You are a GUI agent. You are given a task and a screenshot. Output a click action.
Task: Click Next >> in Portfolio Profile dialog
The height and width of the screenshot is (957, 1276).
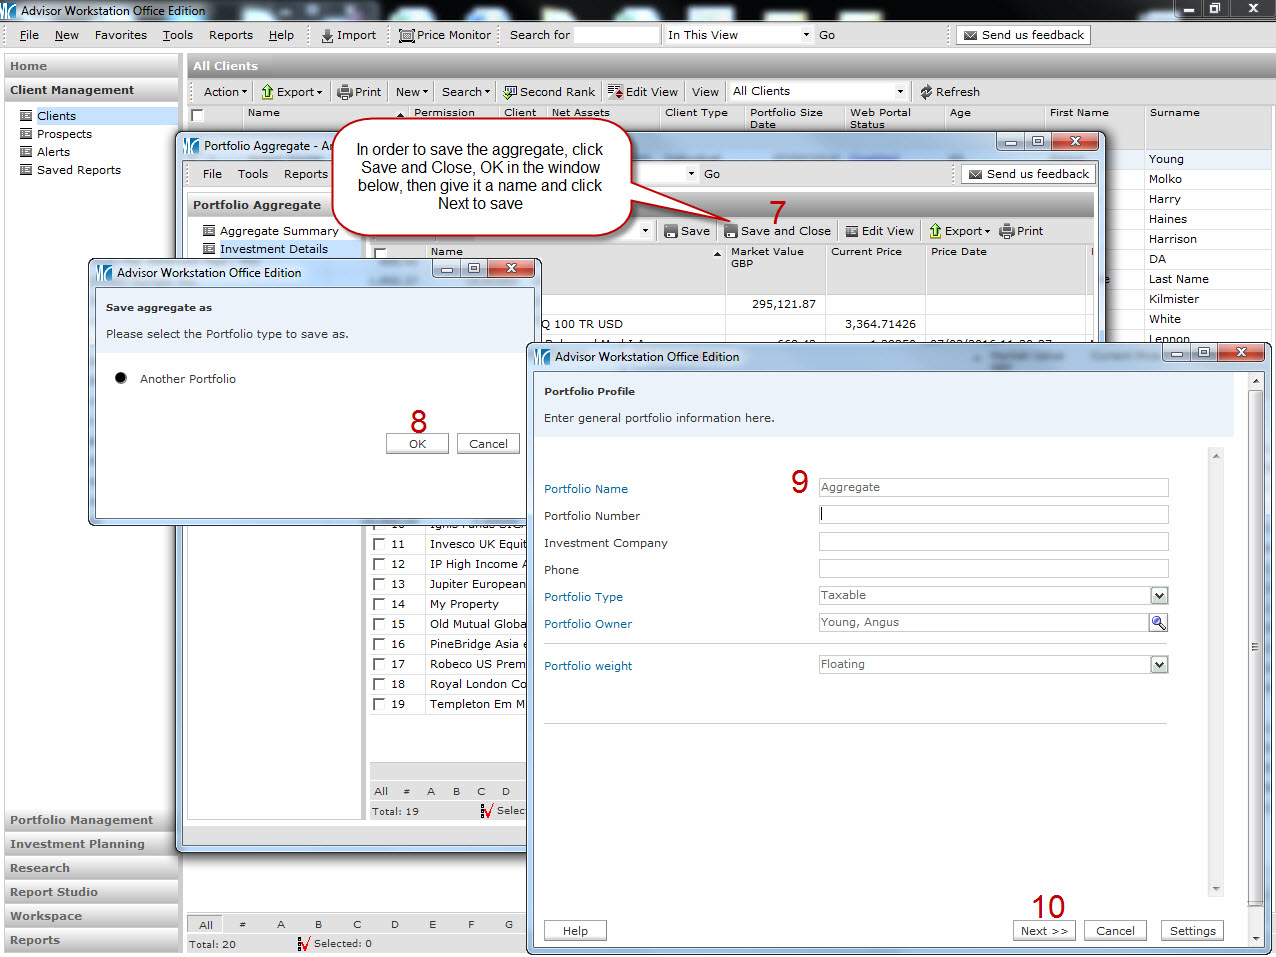pos(1044,931)
